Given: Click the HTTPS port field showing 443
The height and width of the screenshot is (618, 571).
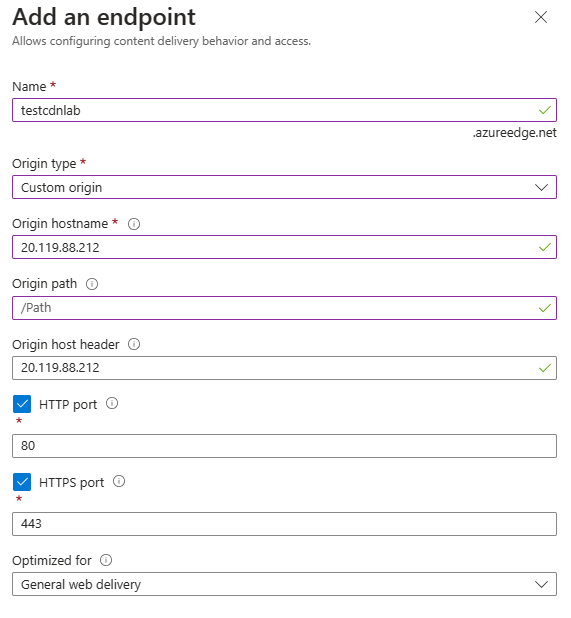Looking at the screenshot, I should point(284,524).
